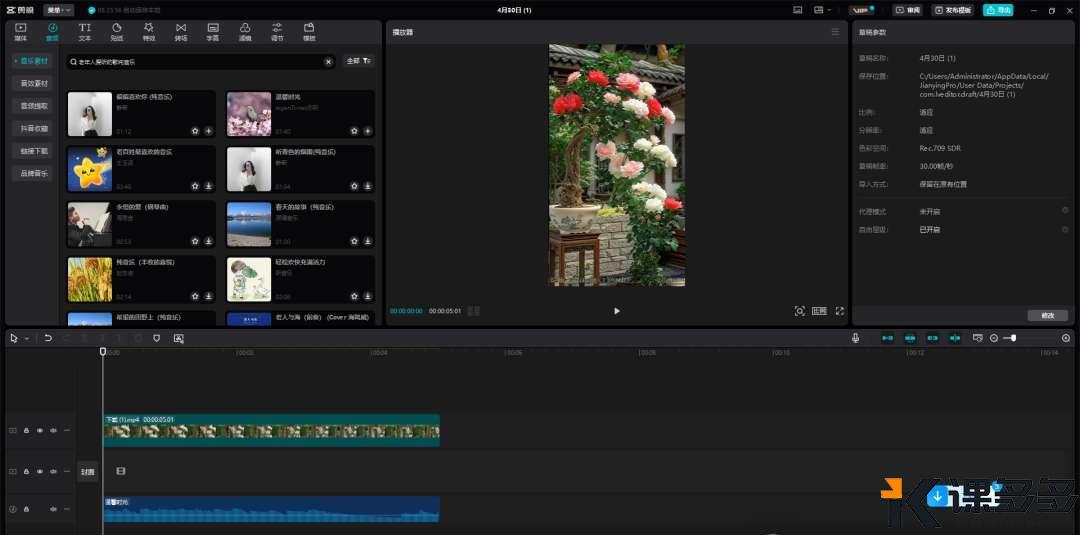Zoom in the timeline
Image resolution: width=1080 pixels, height=535 pixels.
point(1066,338)
